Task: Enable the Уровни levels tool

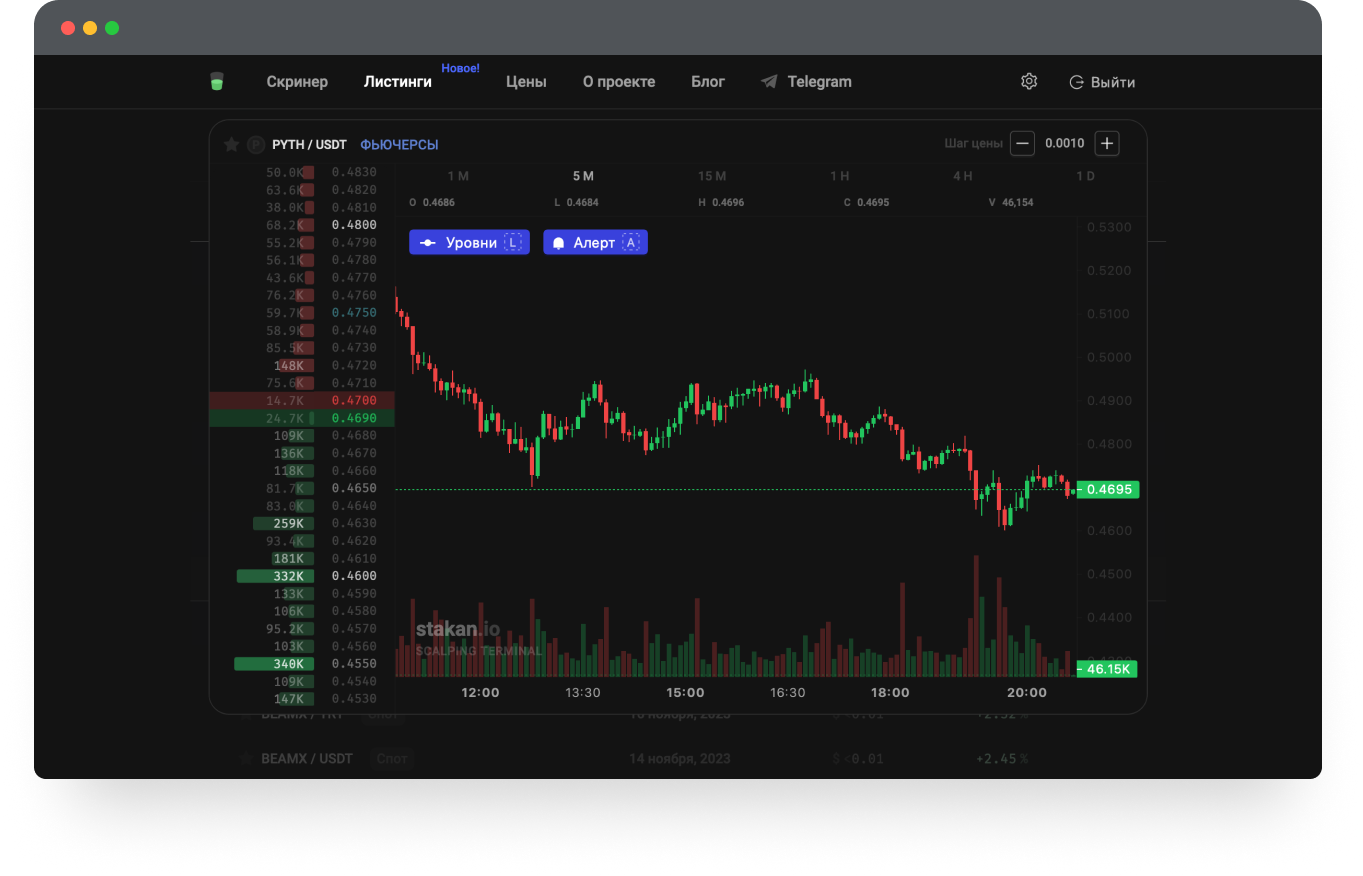Action: click(469, 243)
